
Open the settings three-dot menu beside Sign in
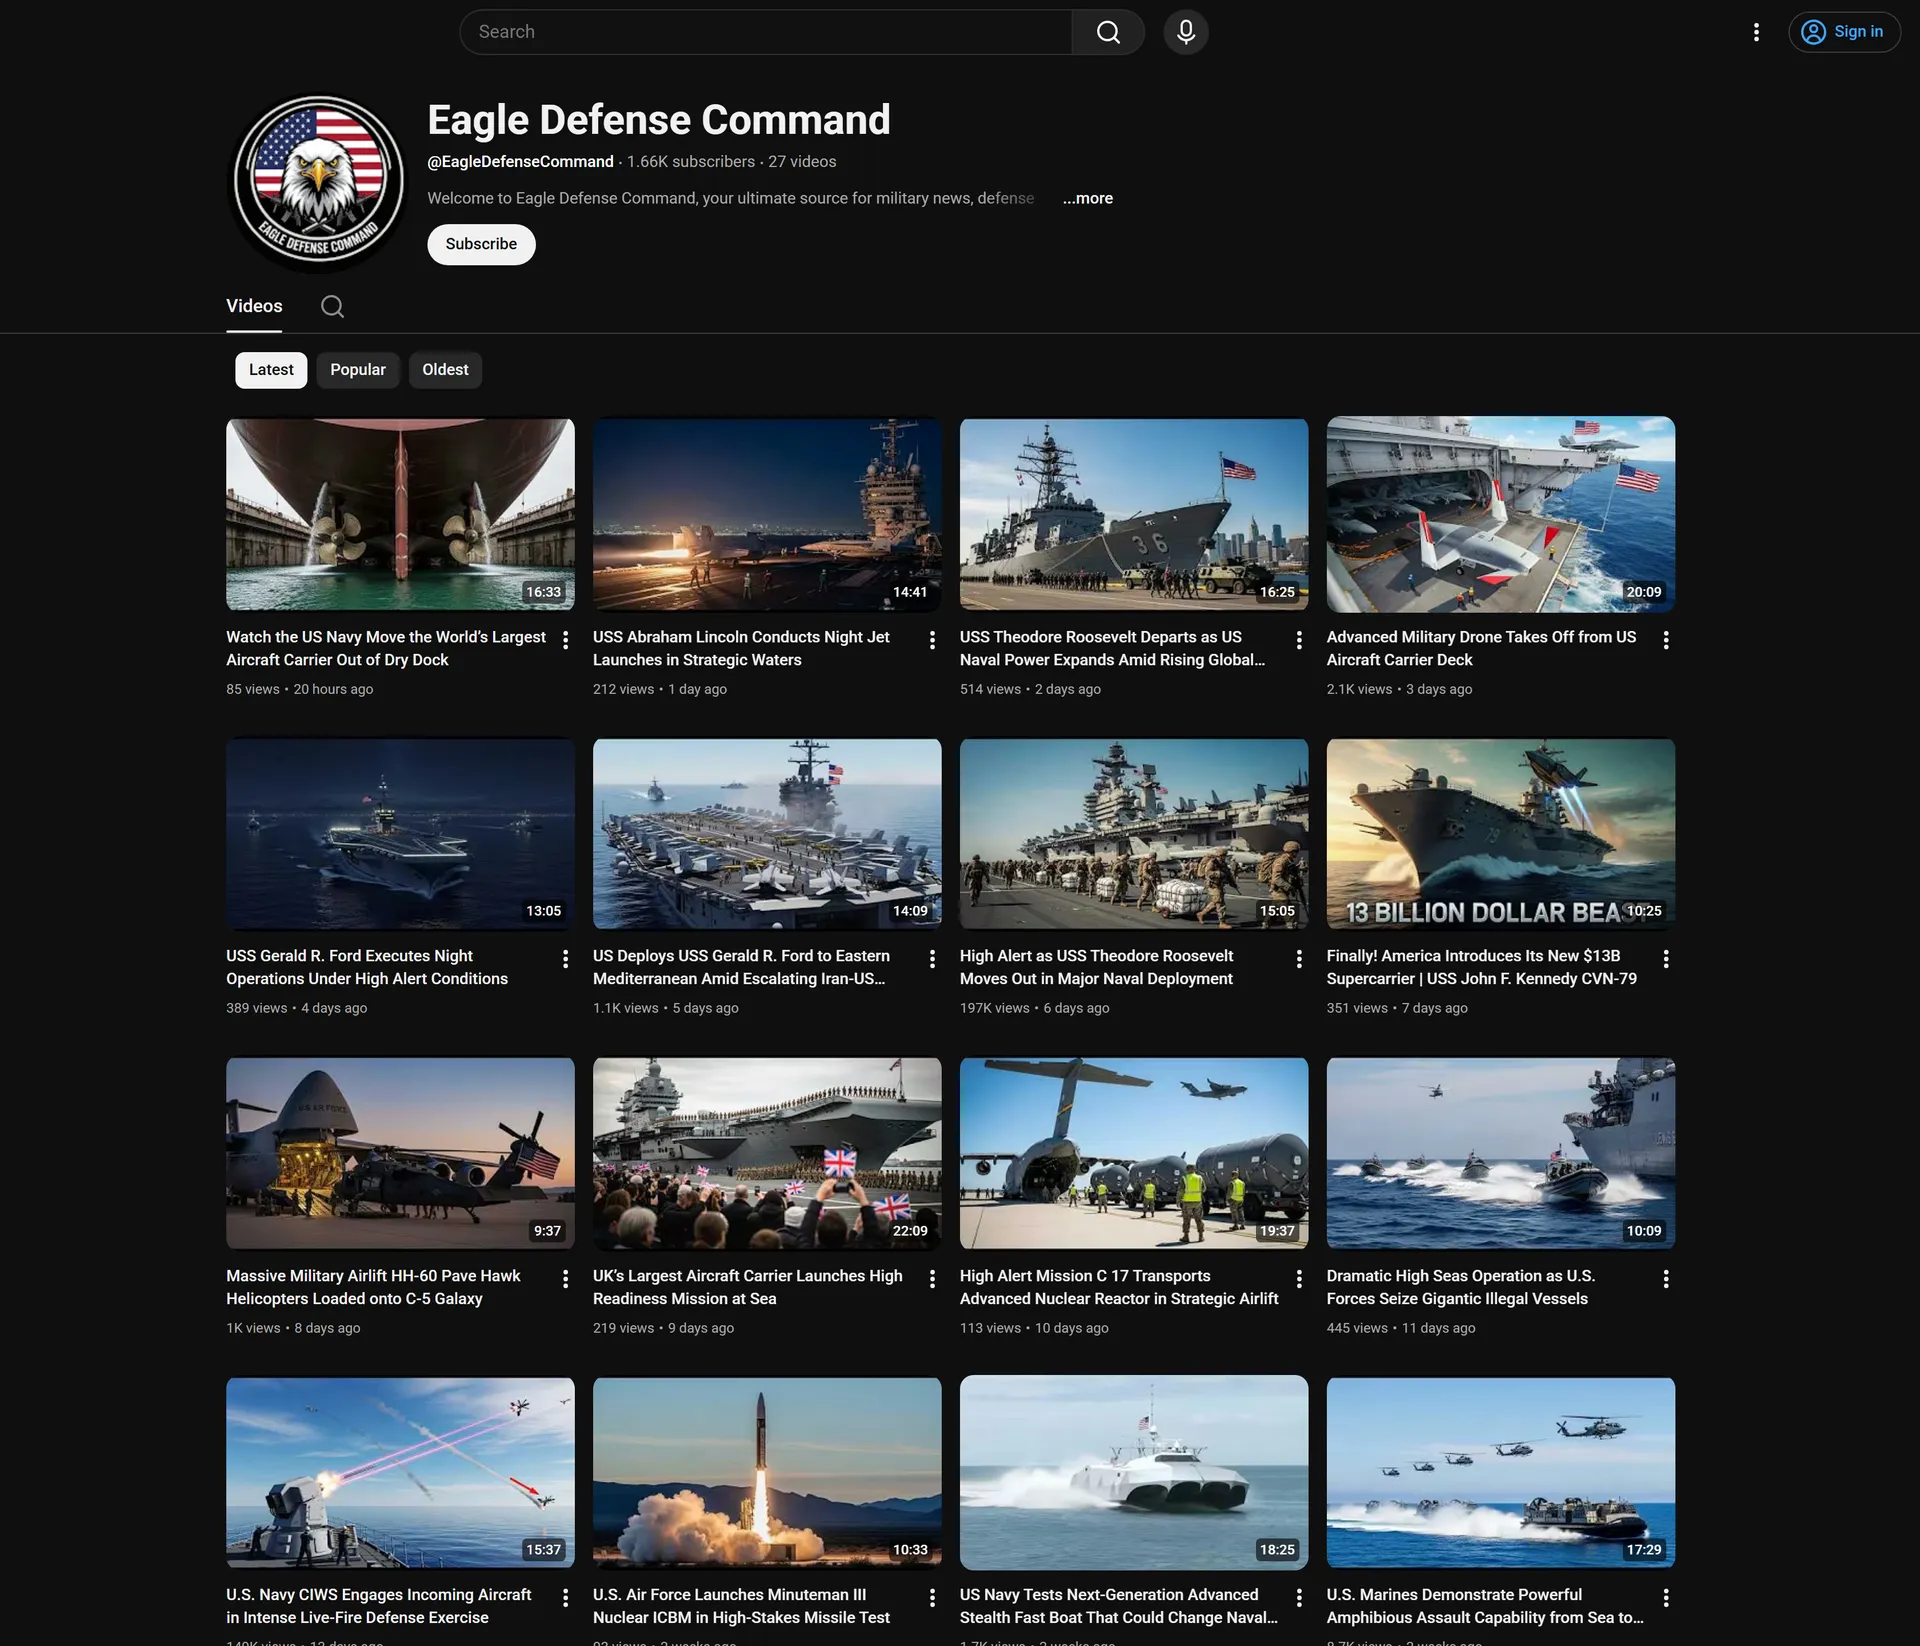pyautogui.click(x=1756, y=32)
